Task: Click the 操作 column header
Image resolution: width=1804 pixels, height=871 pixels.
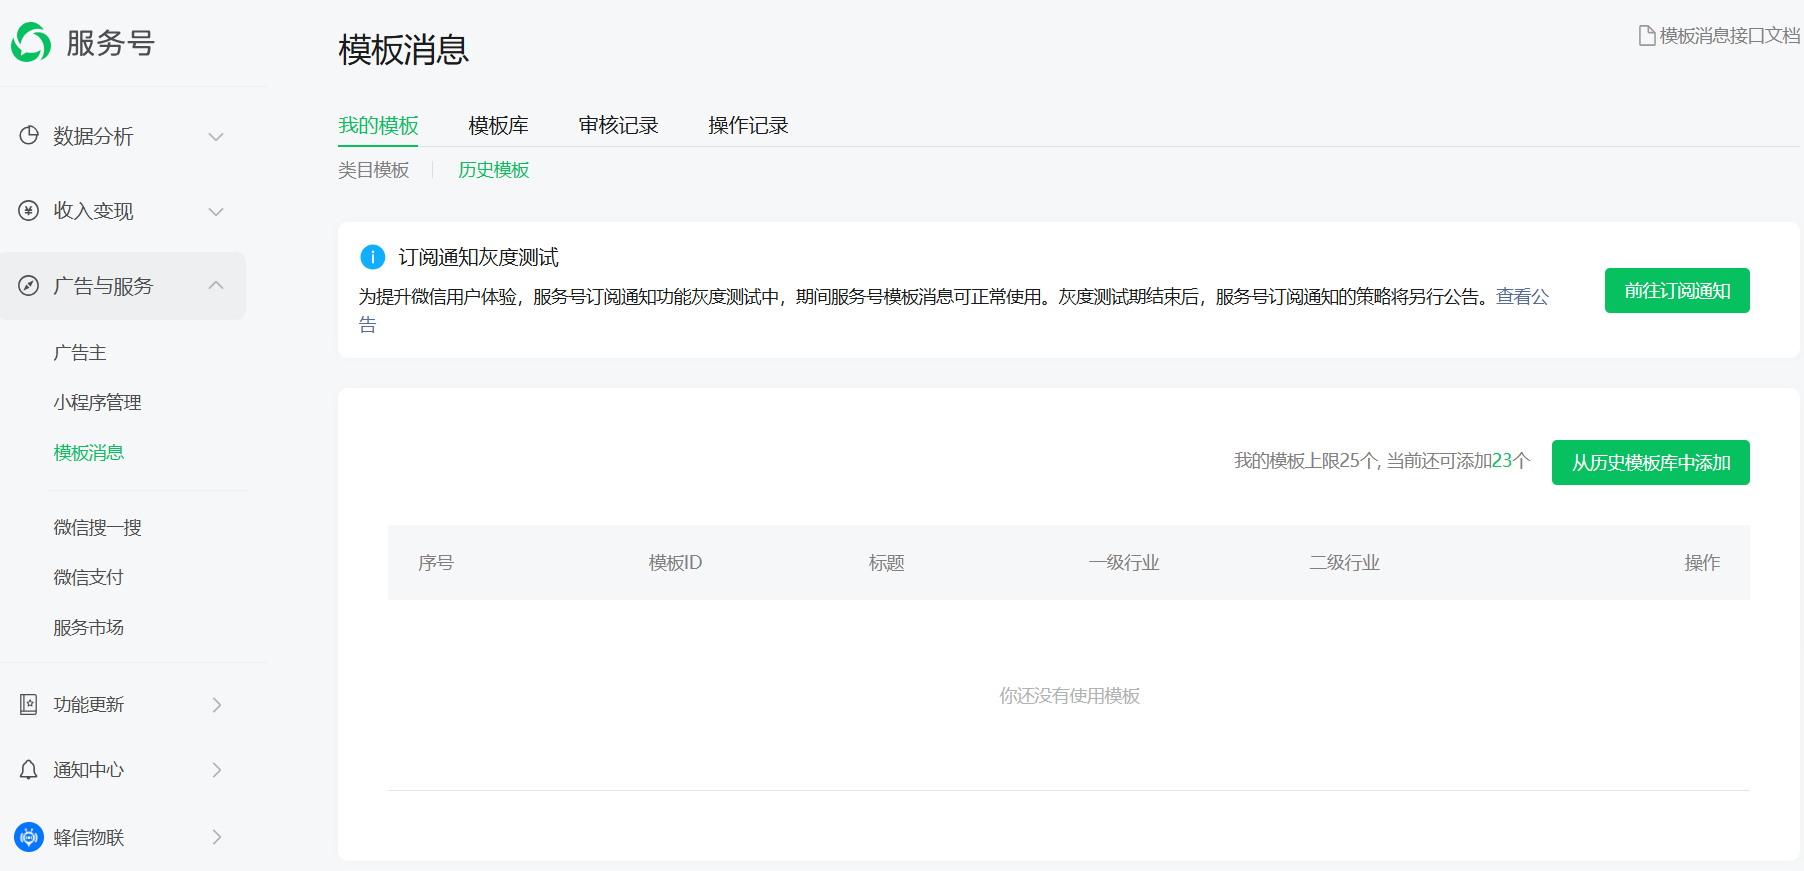Action: [1702, 563]
